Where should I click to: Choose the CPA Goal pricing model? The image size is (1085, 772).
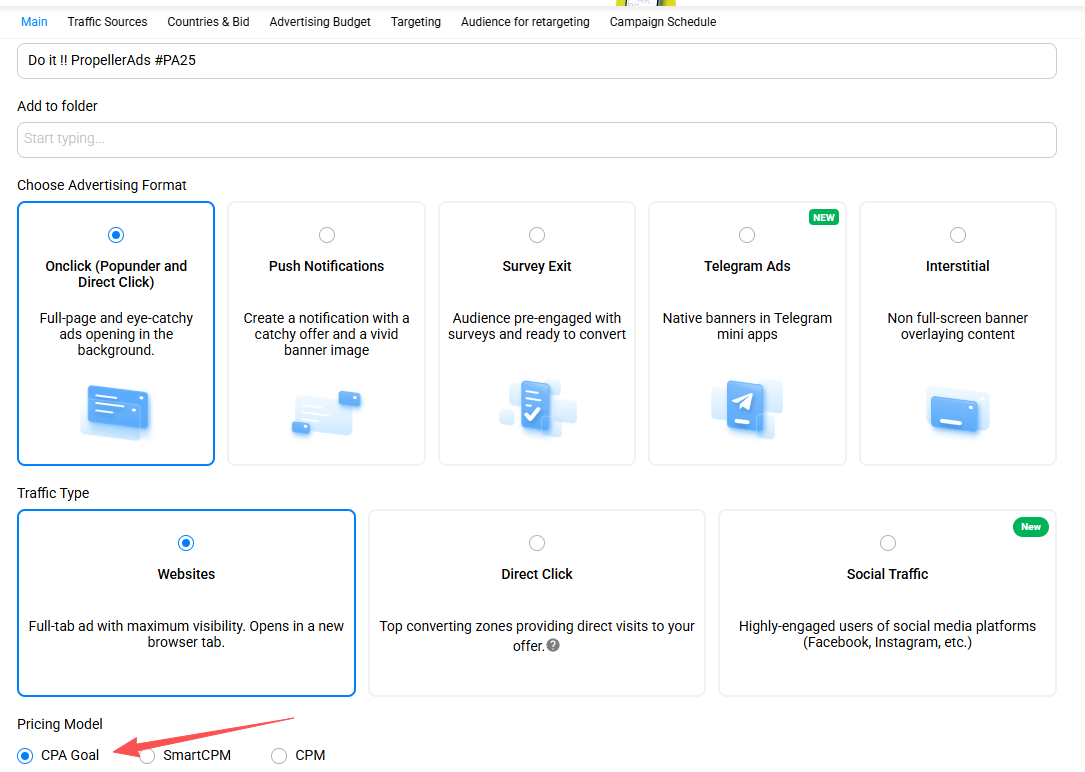click(25, 755)
